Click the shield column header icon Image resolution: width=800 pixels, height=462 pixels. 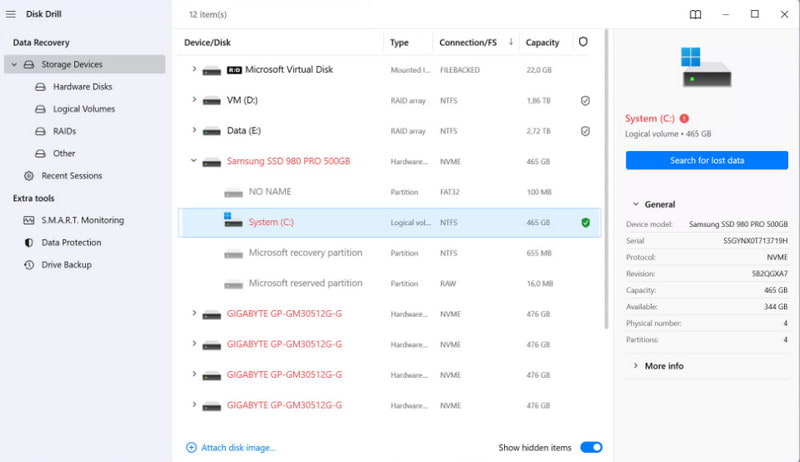583,42
